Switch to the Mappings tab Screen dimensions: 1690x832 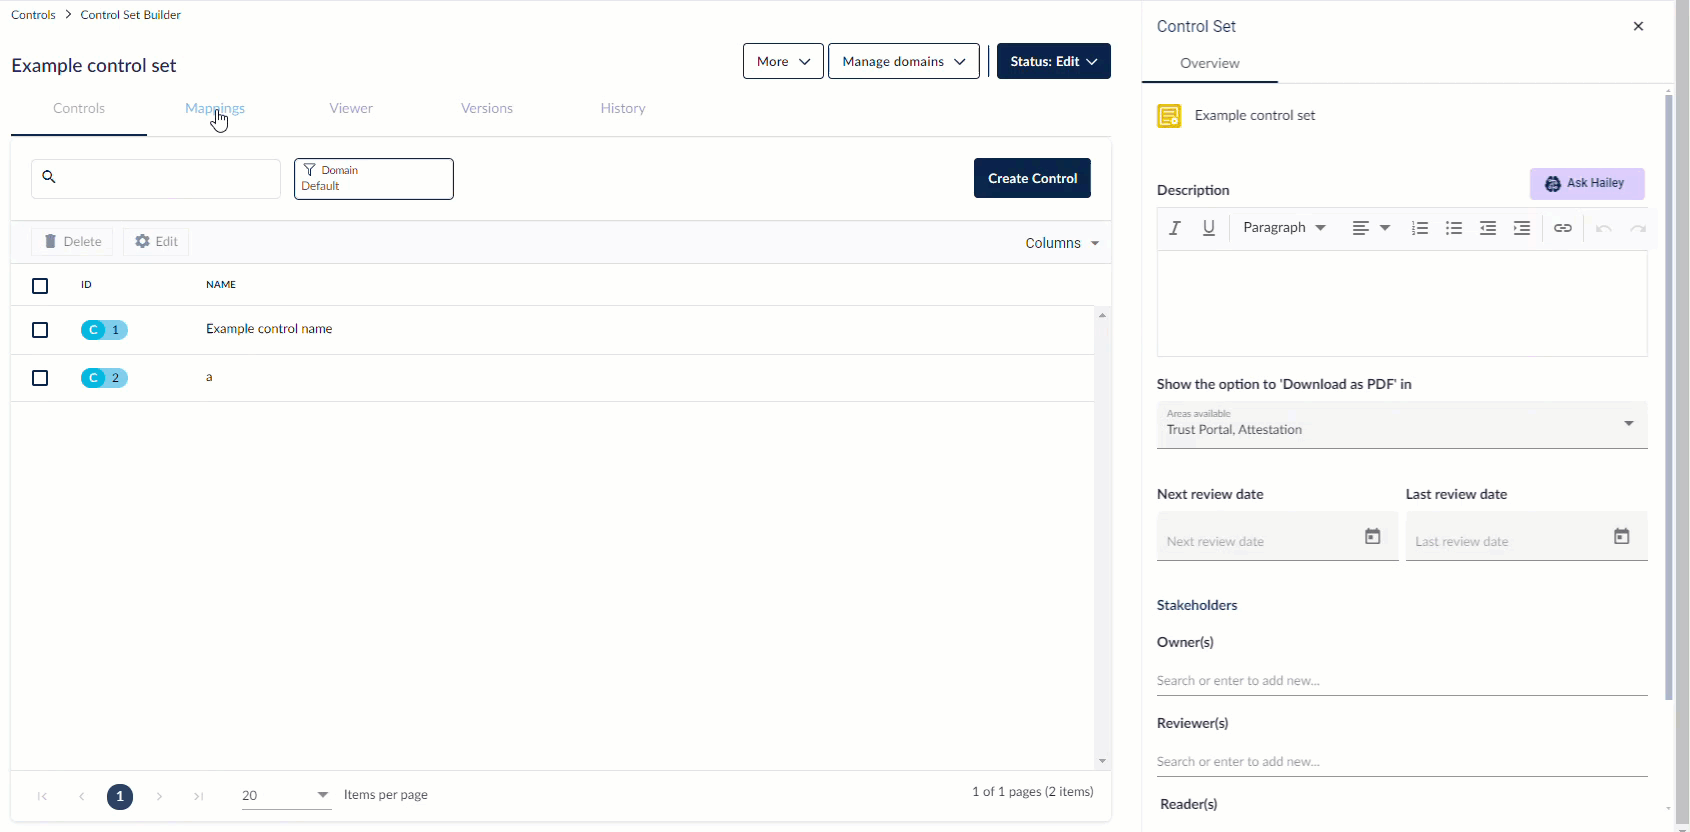pos(215,108)
